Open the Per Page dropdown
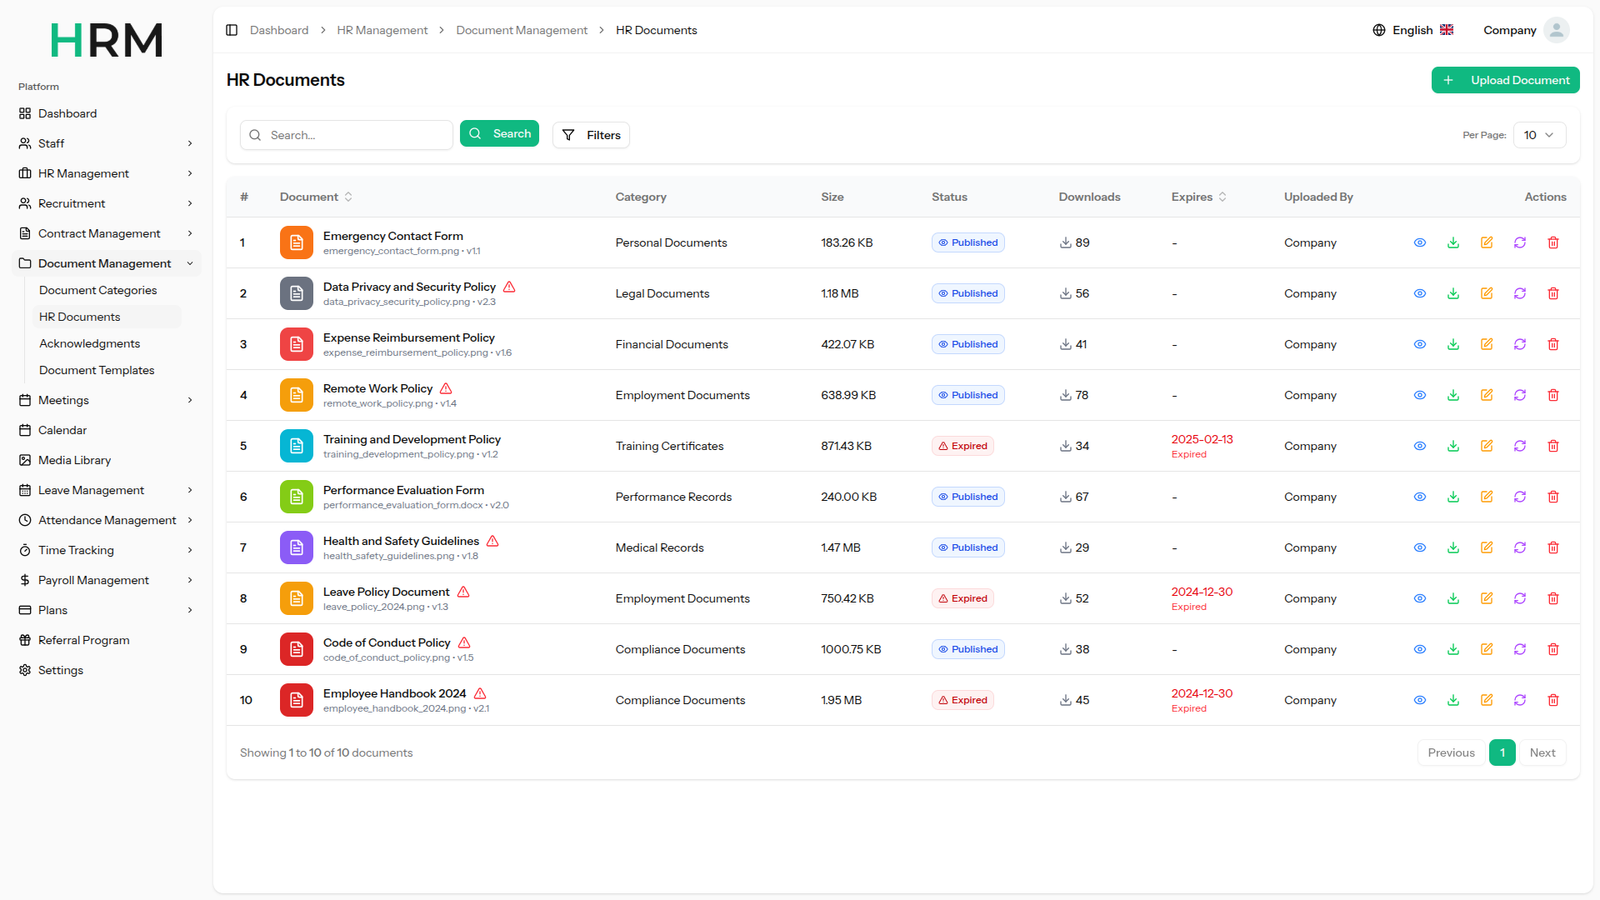Screen dimensions: 1600x900 [x=1538, y=135]
